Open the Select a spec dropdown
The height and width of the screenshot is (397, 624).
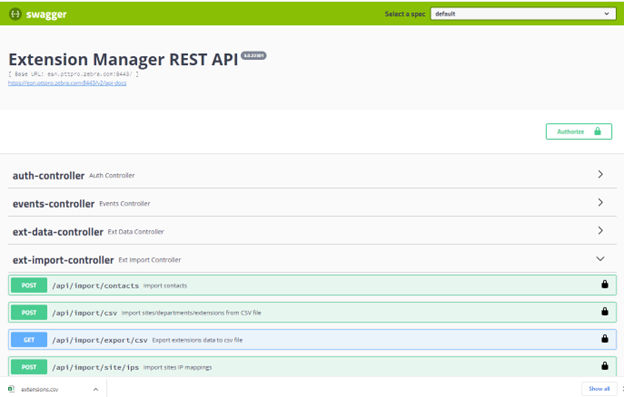523,14
